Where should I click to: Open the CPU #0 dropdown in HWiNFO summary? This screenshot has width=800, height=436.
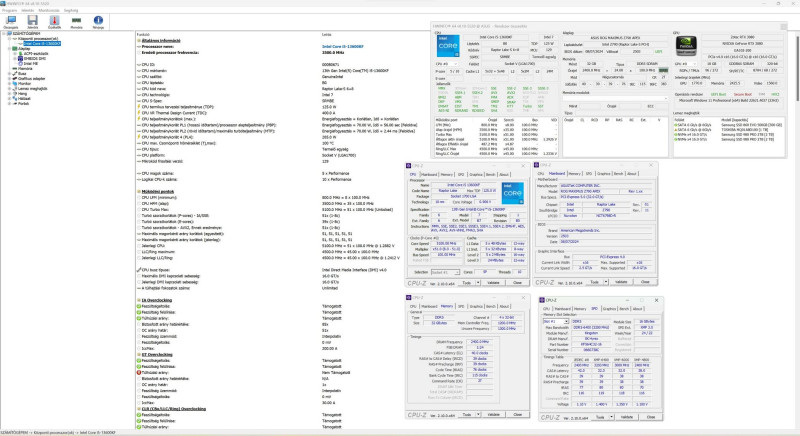[445, 64]
